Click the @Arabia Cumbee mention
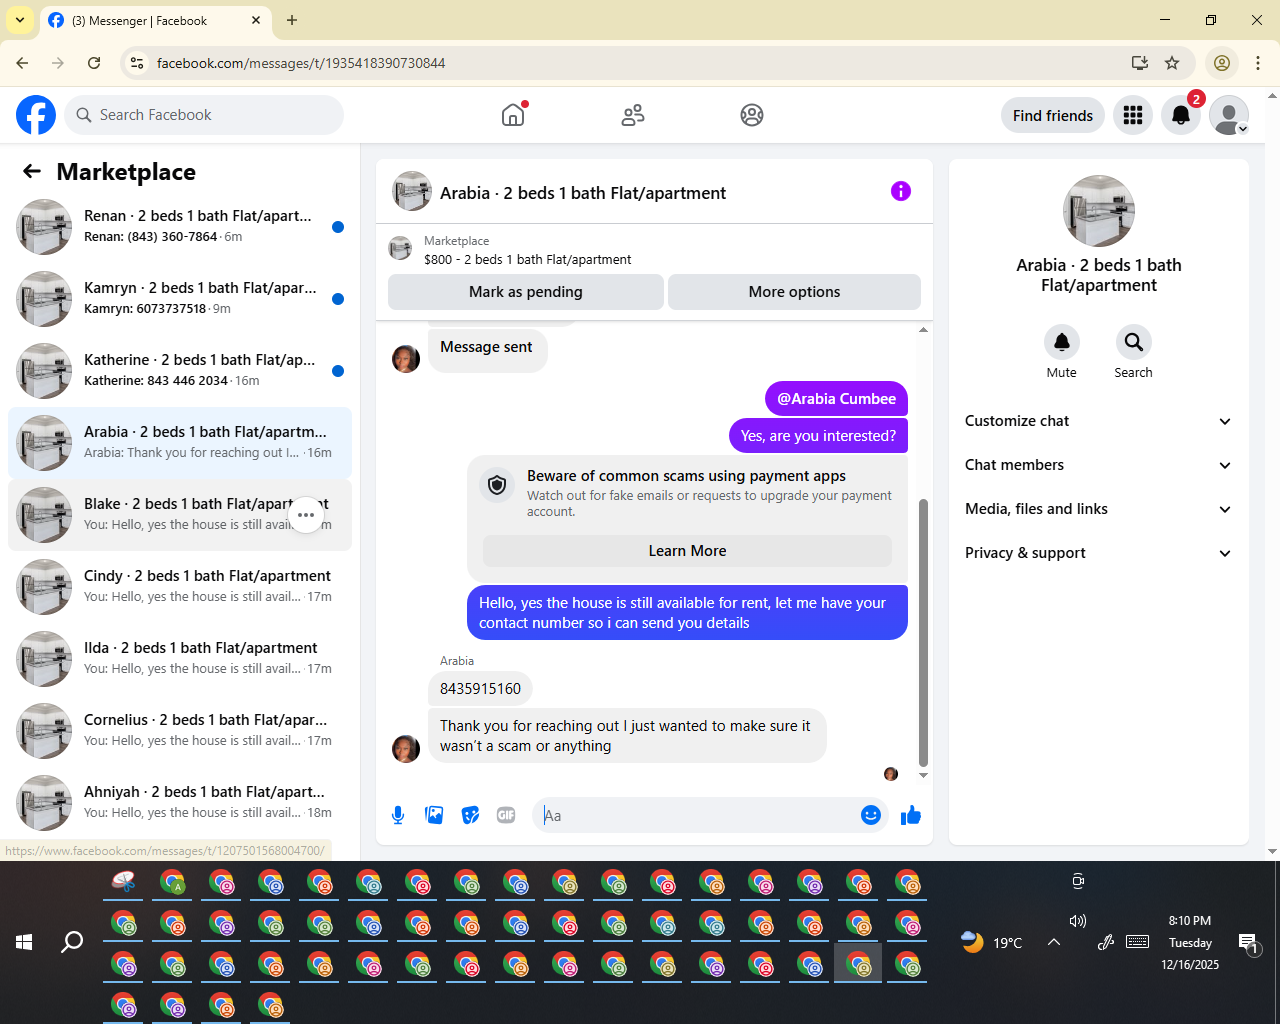 837,399
